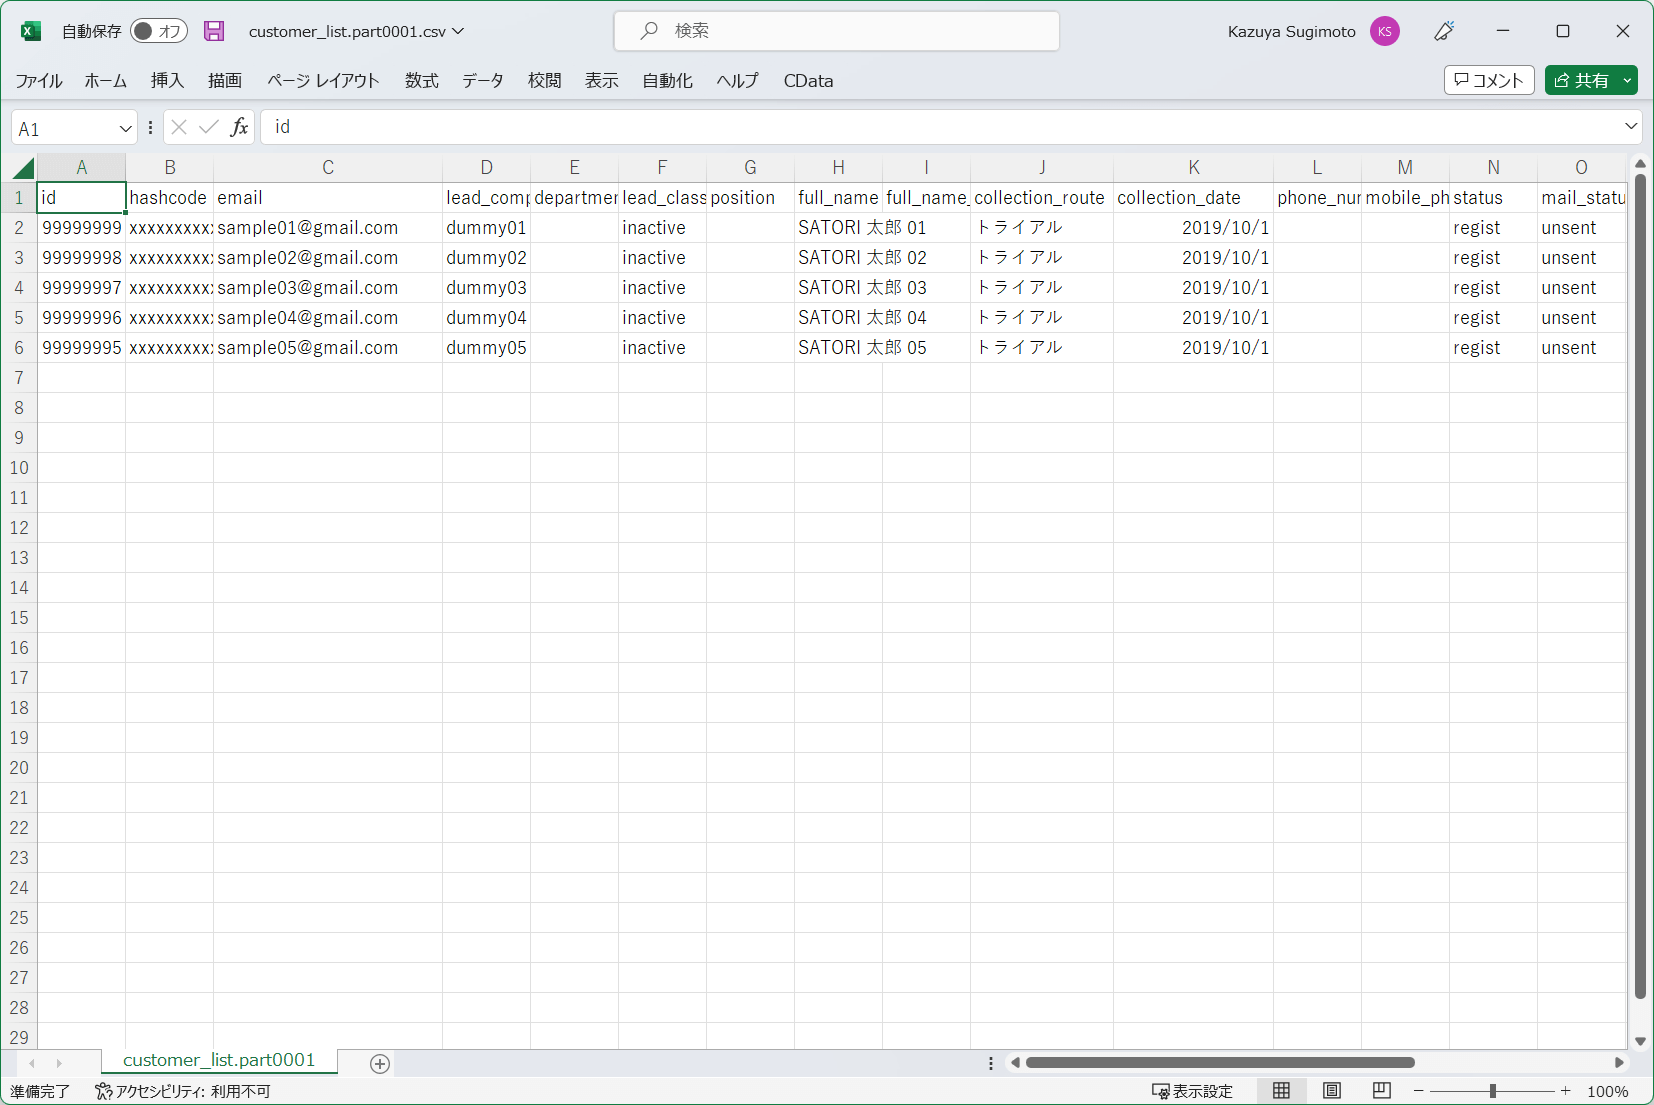Click next sheet navigation arrow
The width and height of the screenshot is (1654, 1105).
click(x=59, y=1063)
